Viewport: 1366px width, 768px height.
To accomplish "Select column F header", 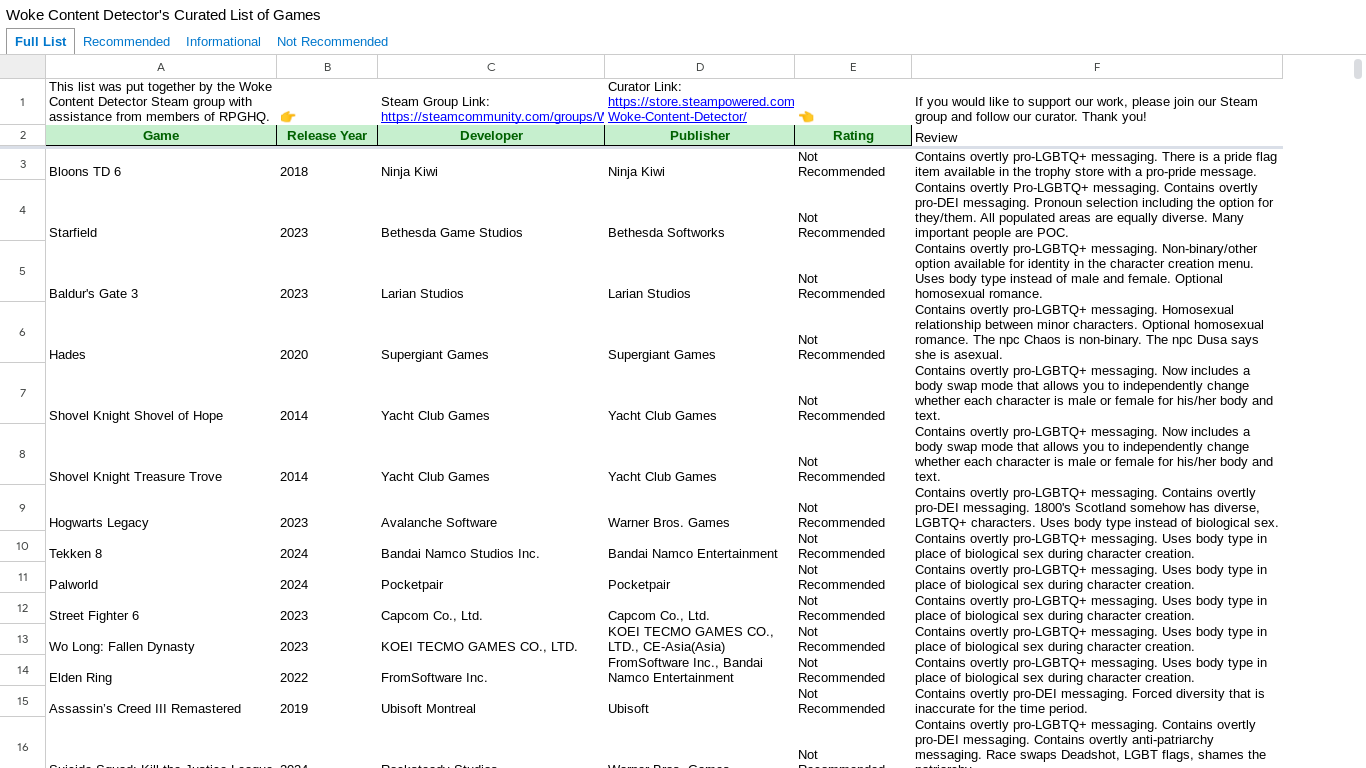I will 1097,67.
